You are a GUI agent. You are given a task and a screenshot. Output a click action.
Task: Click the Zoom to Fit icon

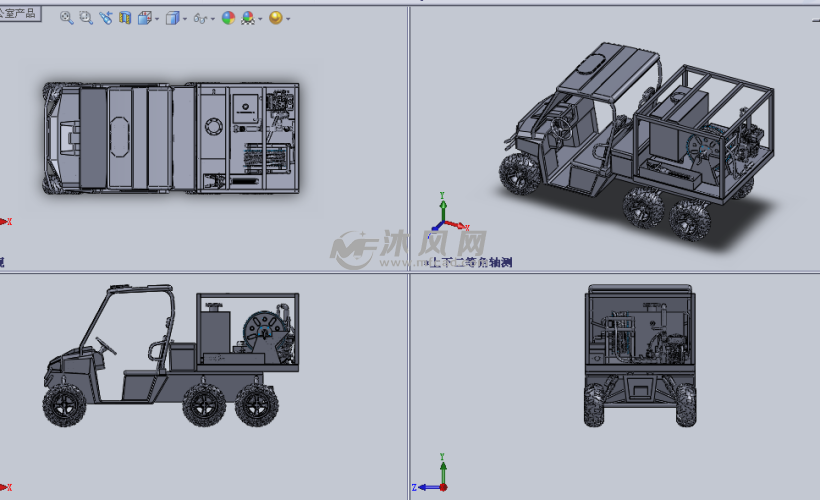(67, 18)
